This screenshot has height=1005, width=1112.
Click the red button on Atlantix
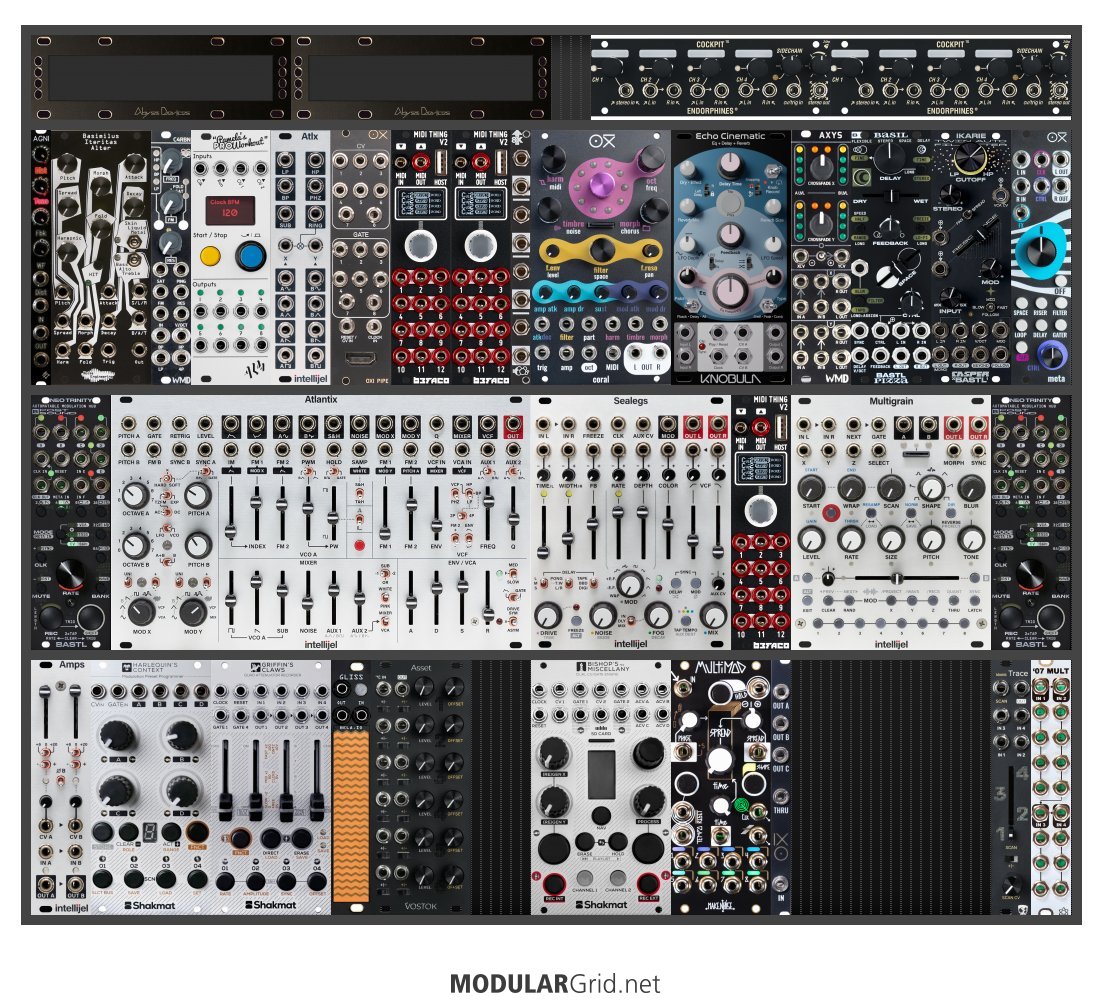click(x=360, y=545)
